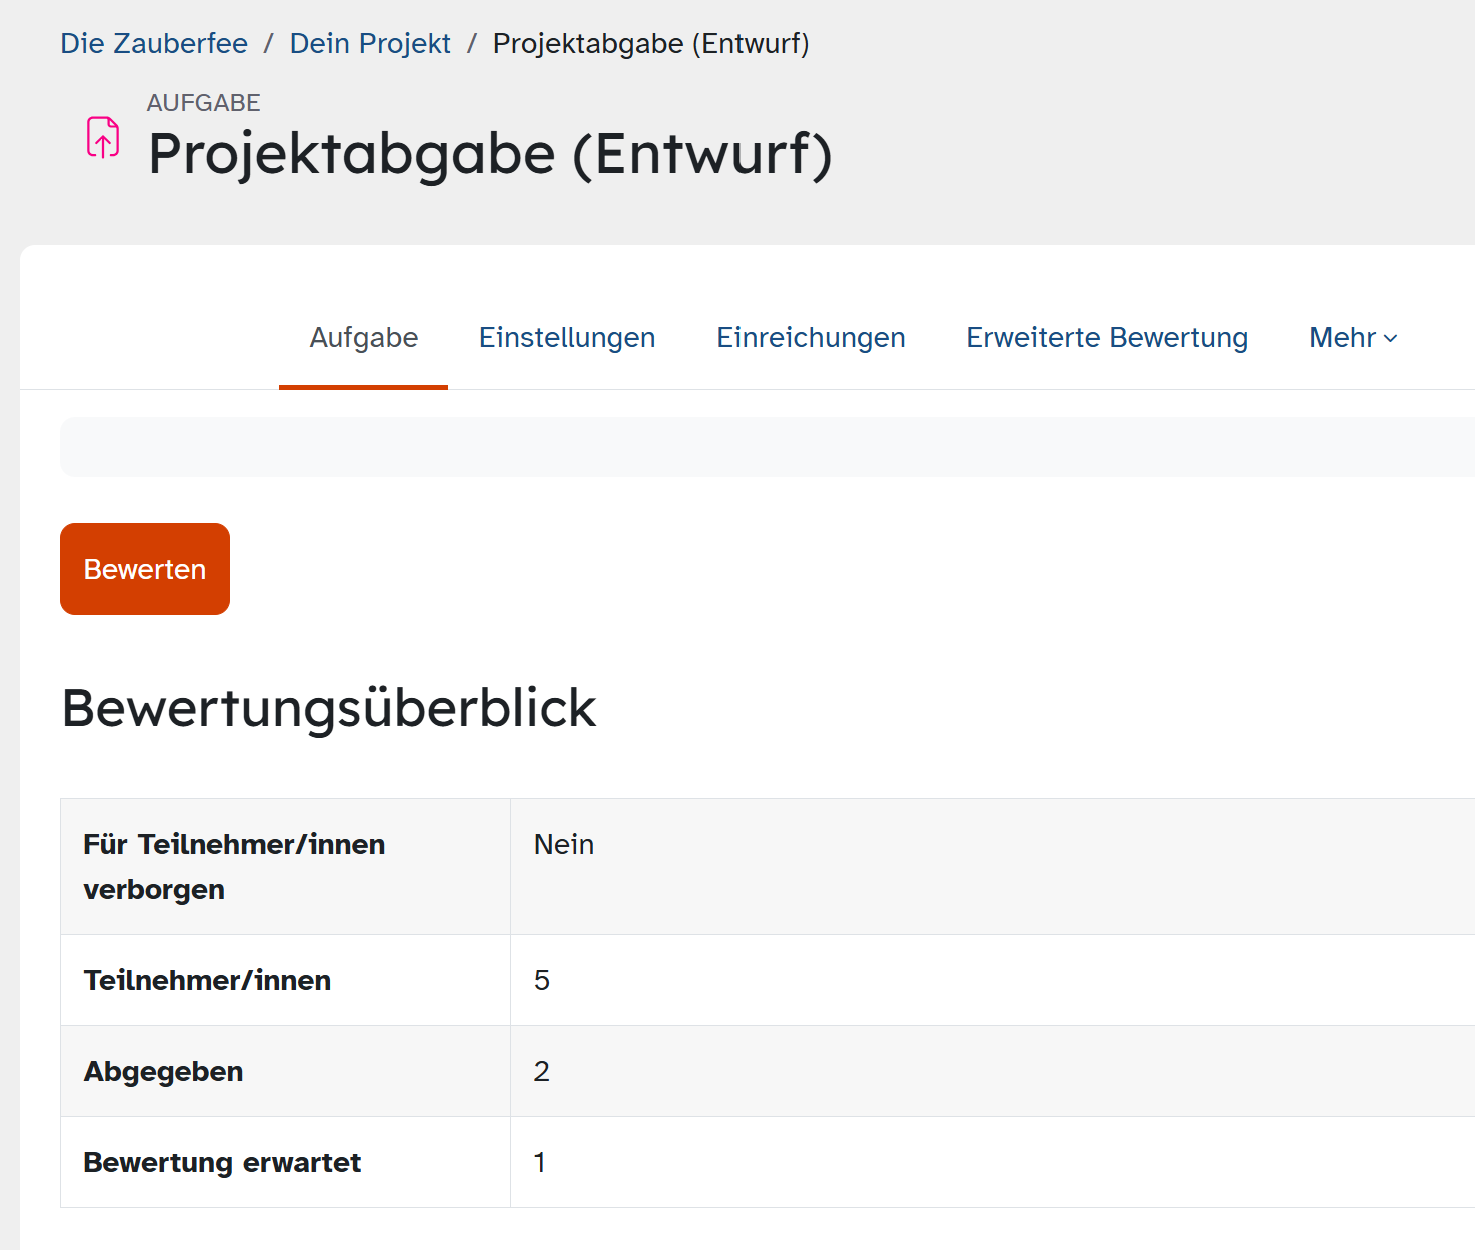Select the Teilnehmer/innen count value 5
This screenshot has height=1250, width=1475.
[542, 981]
